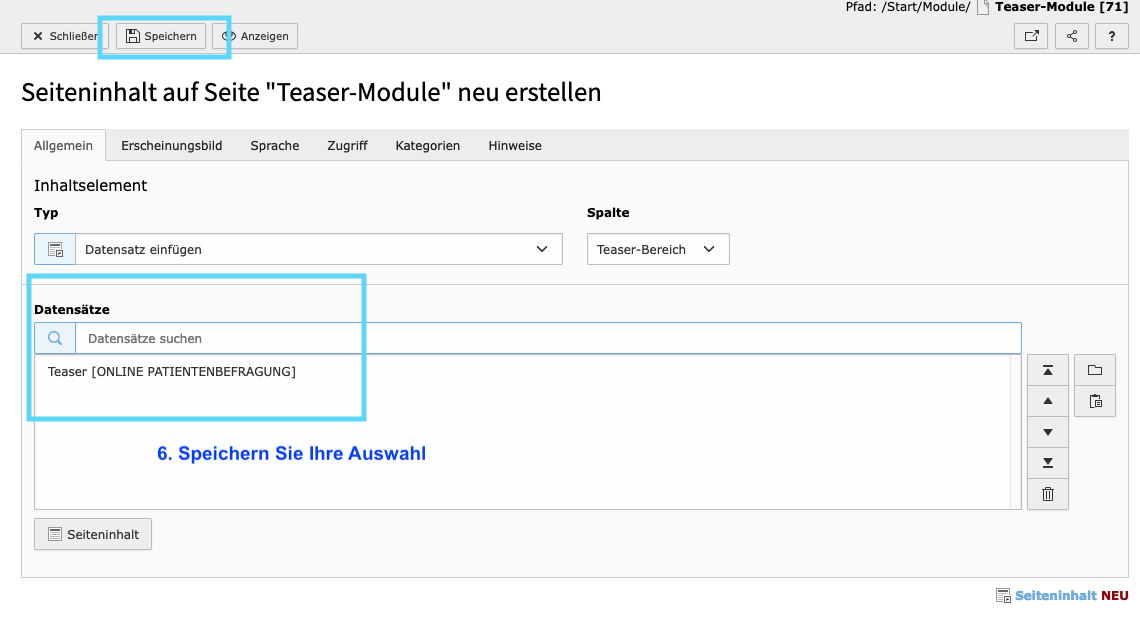Move selected record to bottom
This screenshot has width=1140, height=632.
tap(1047, 463)
